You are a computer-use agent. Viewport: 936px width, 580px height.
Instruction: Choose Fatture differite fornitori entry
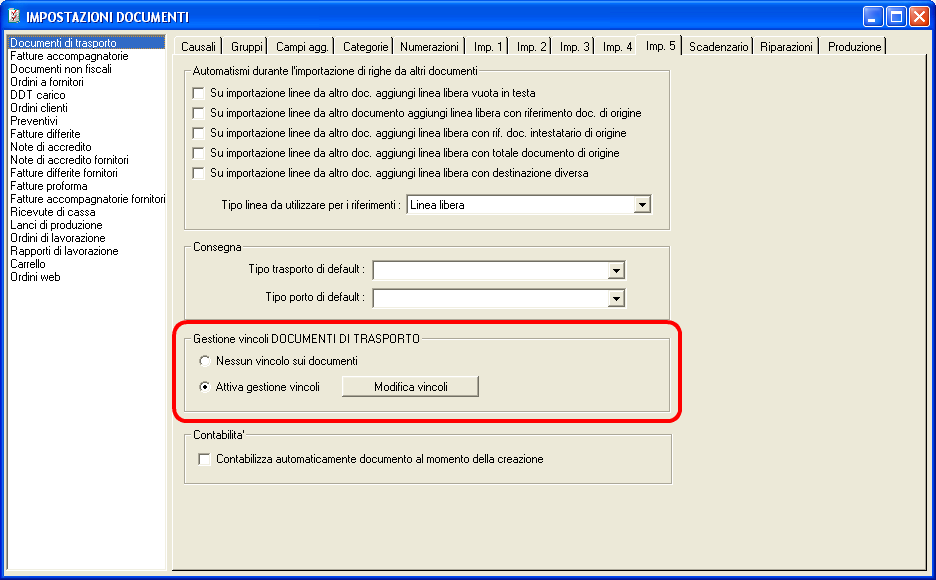click(x=87, y=173)
